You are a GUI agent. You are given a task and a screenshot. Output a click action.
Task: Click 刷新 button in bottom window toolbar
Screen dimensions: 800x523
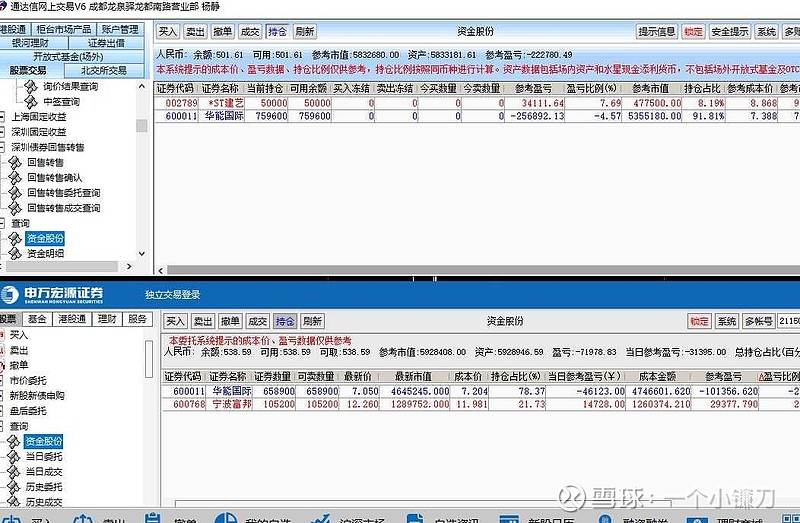pyautogui.click(x=312, y=321)
